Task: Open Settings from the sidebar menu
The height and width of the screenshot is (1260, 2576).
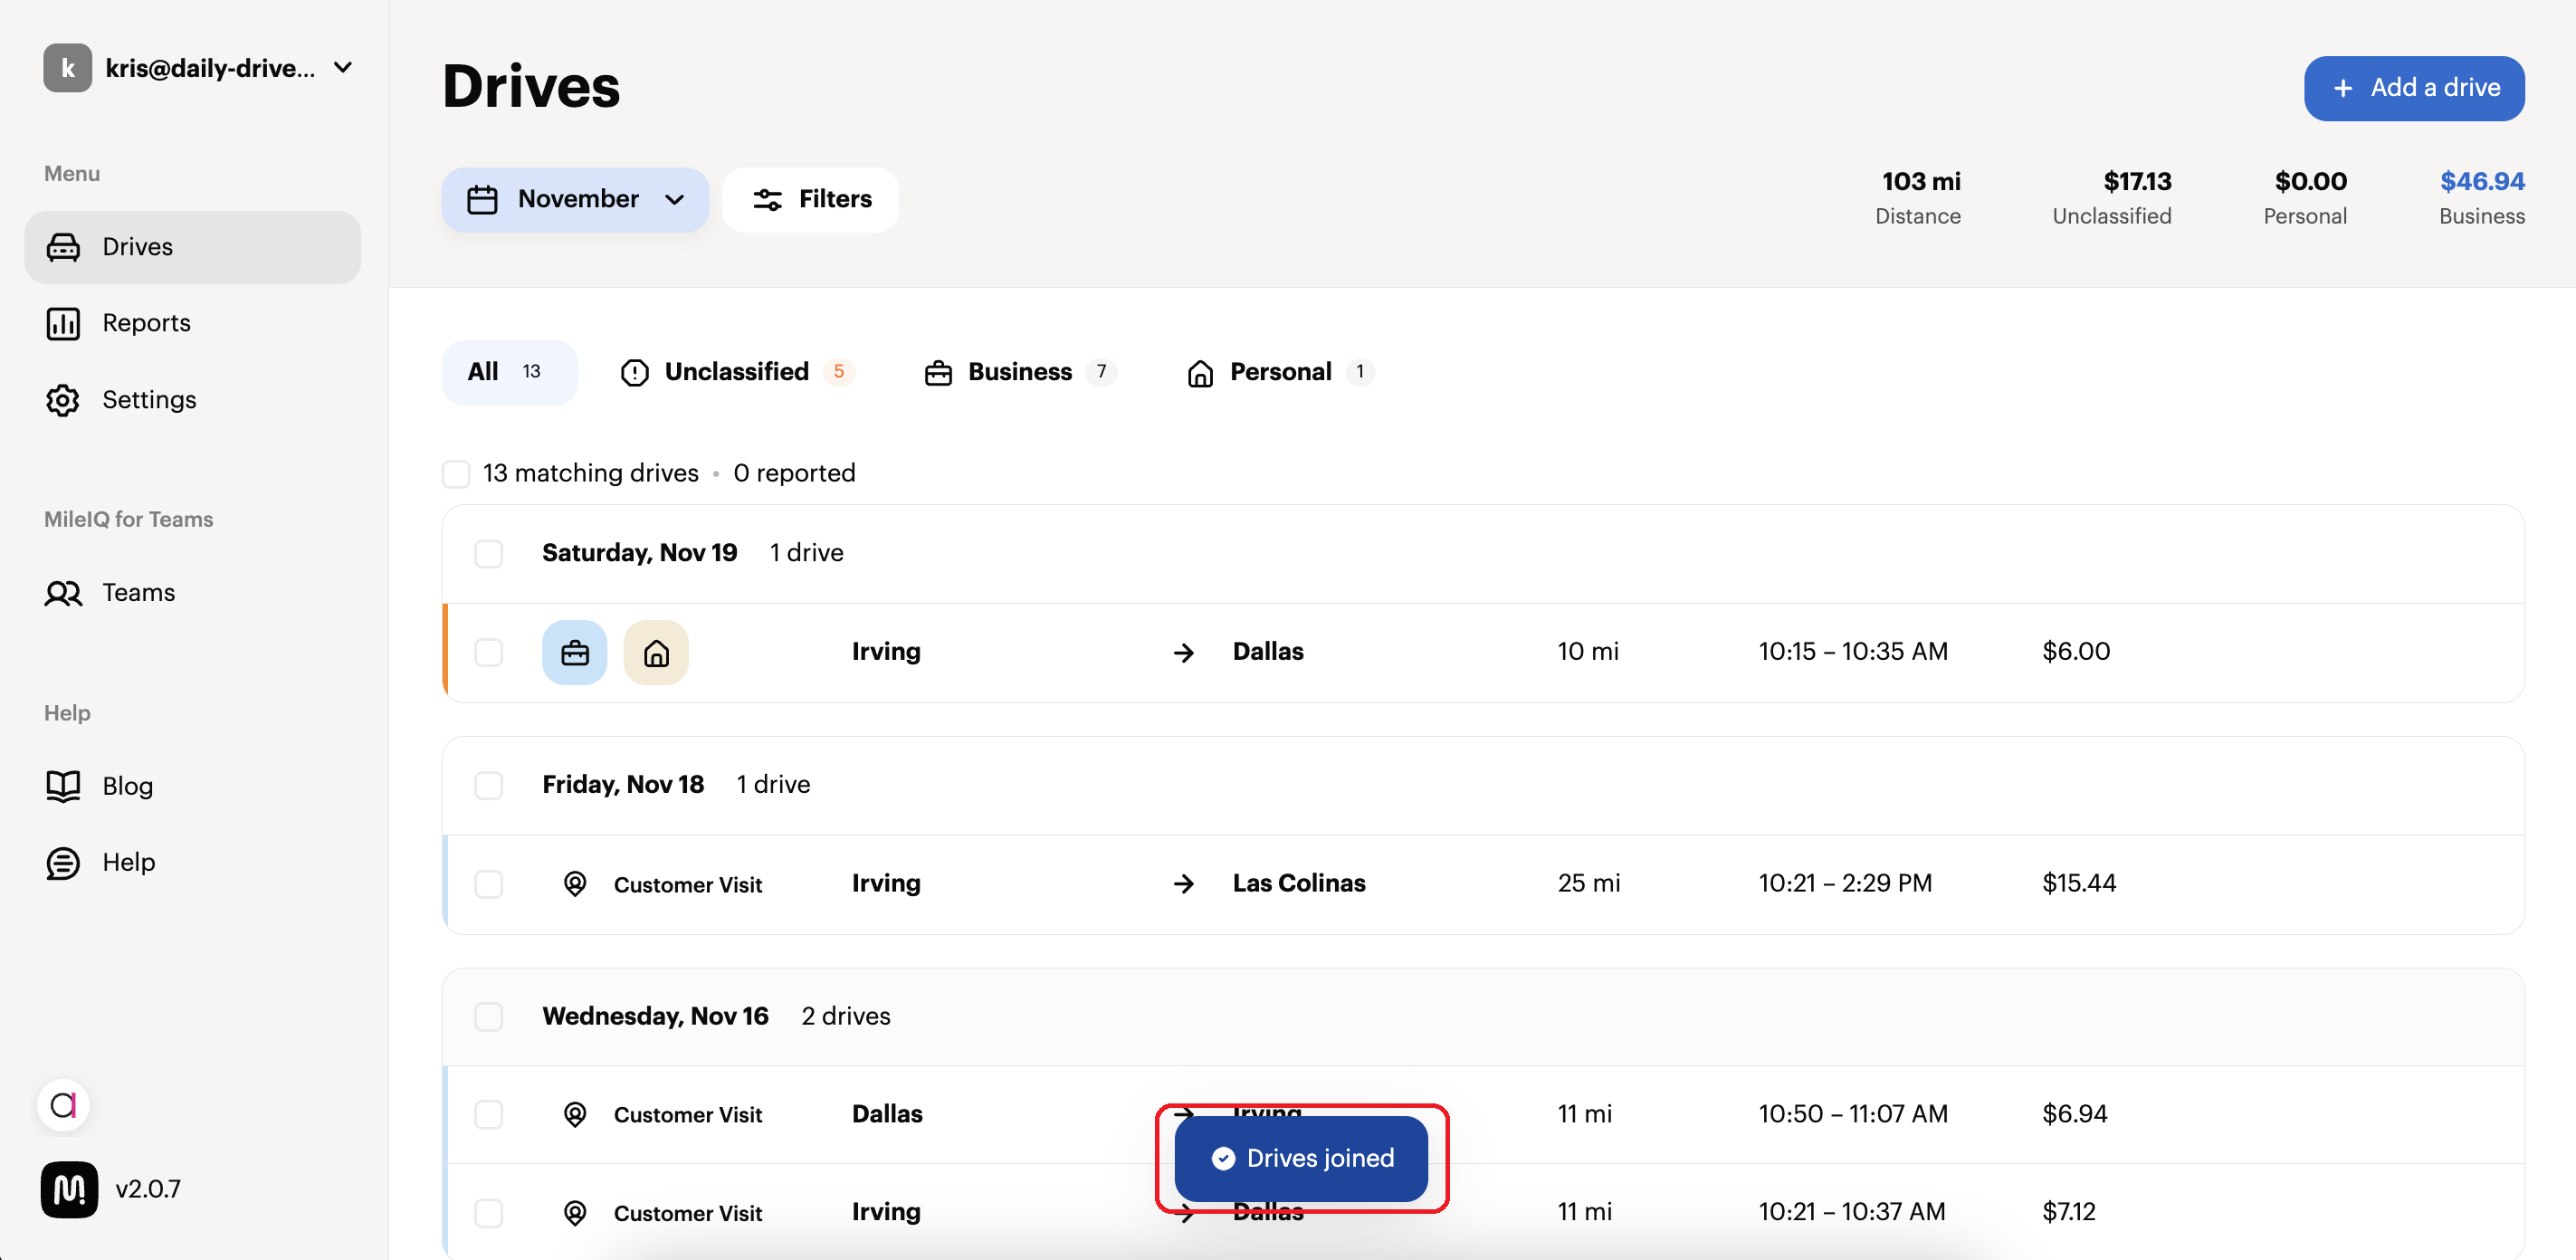Action: [x=192, y=400]
